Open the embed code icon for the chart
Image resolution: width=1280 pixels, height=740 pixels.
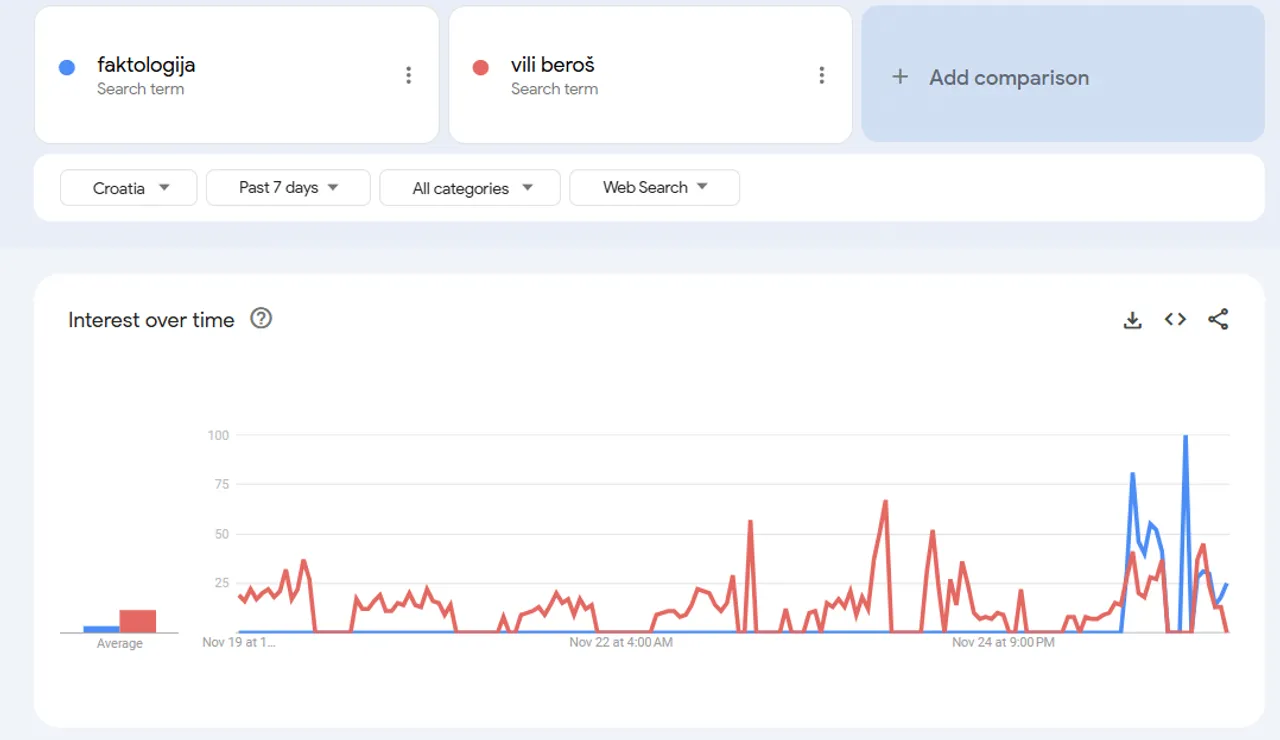pyautogui.click(x=1175, y=320)
